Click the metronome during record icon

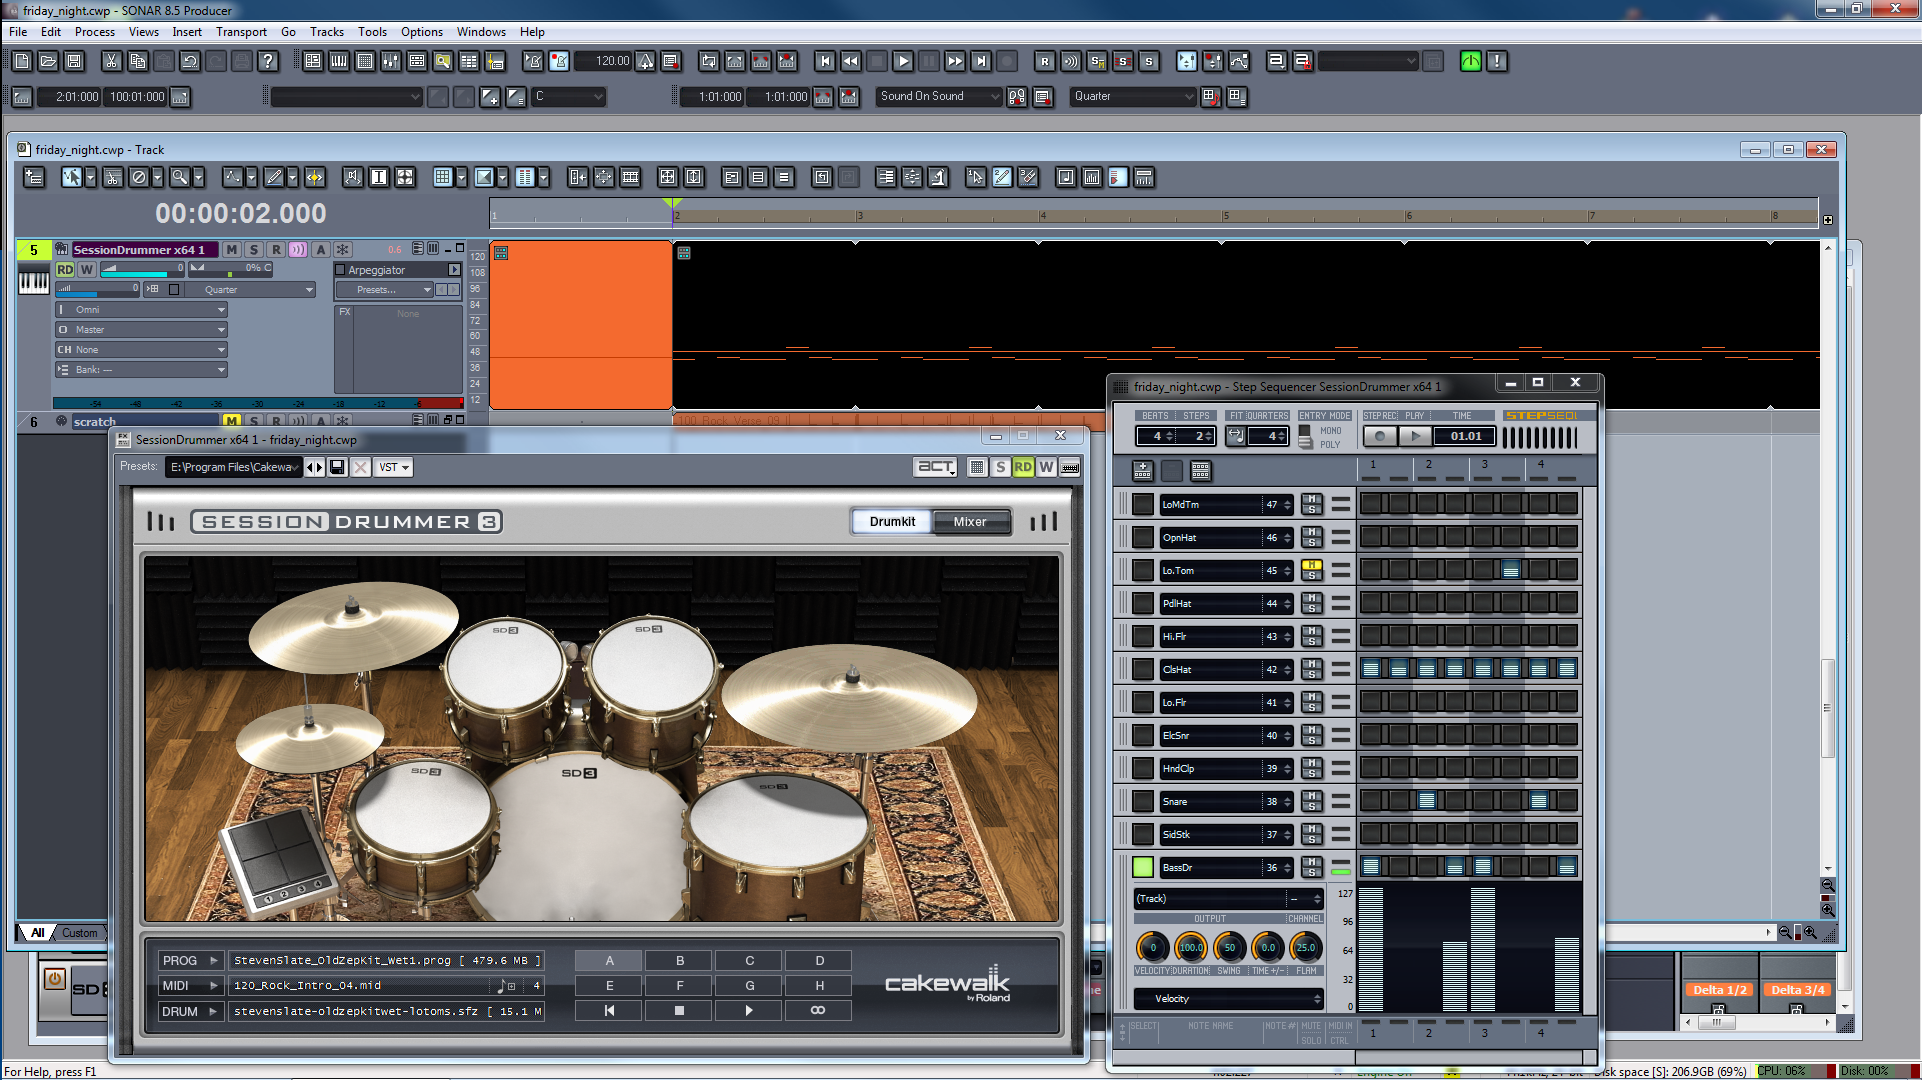pyautogui.click(x=559, y=61)
